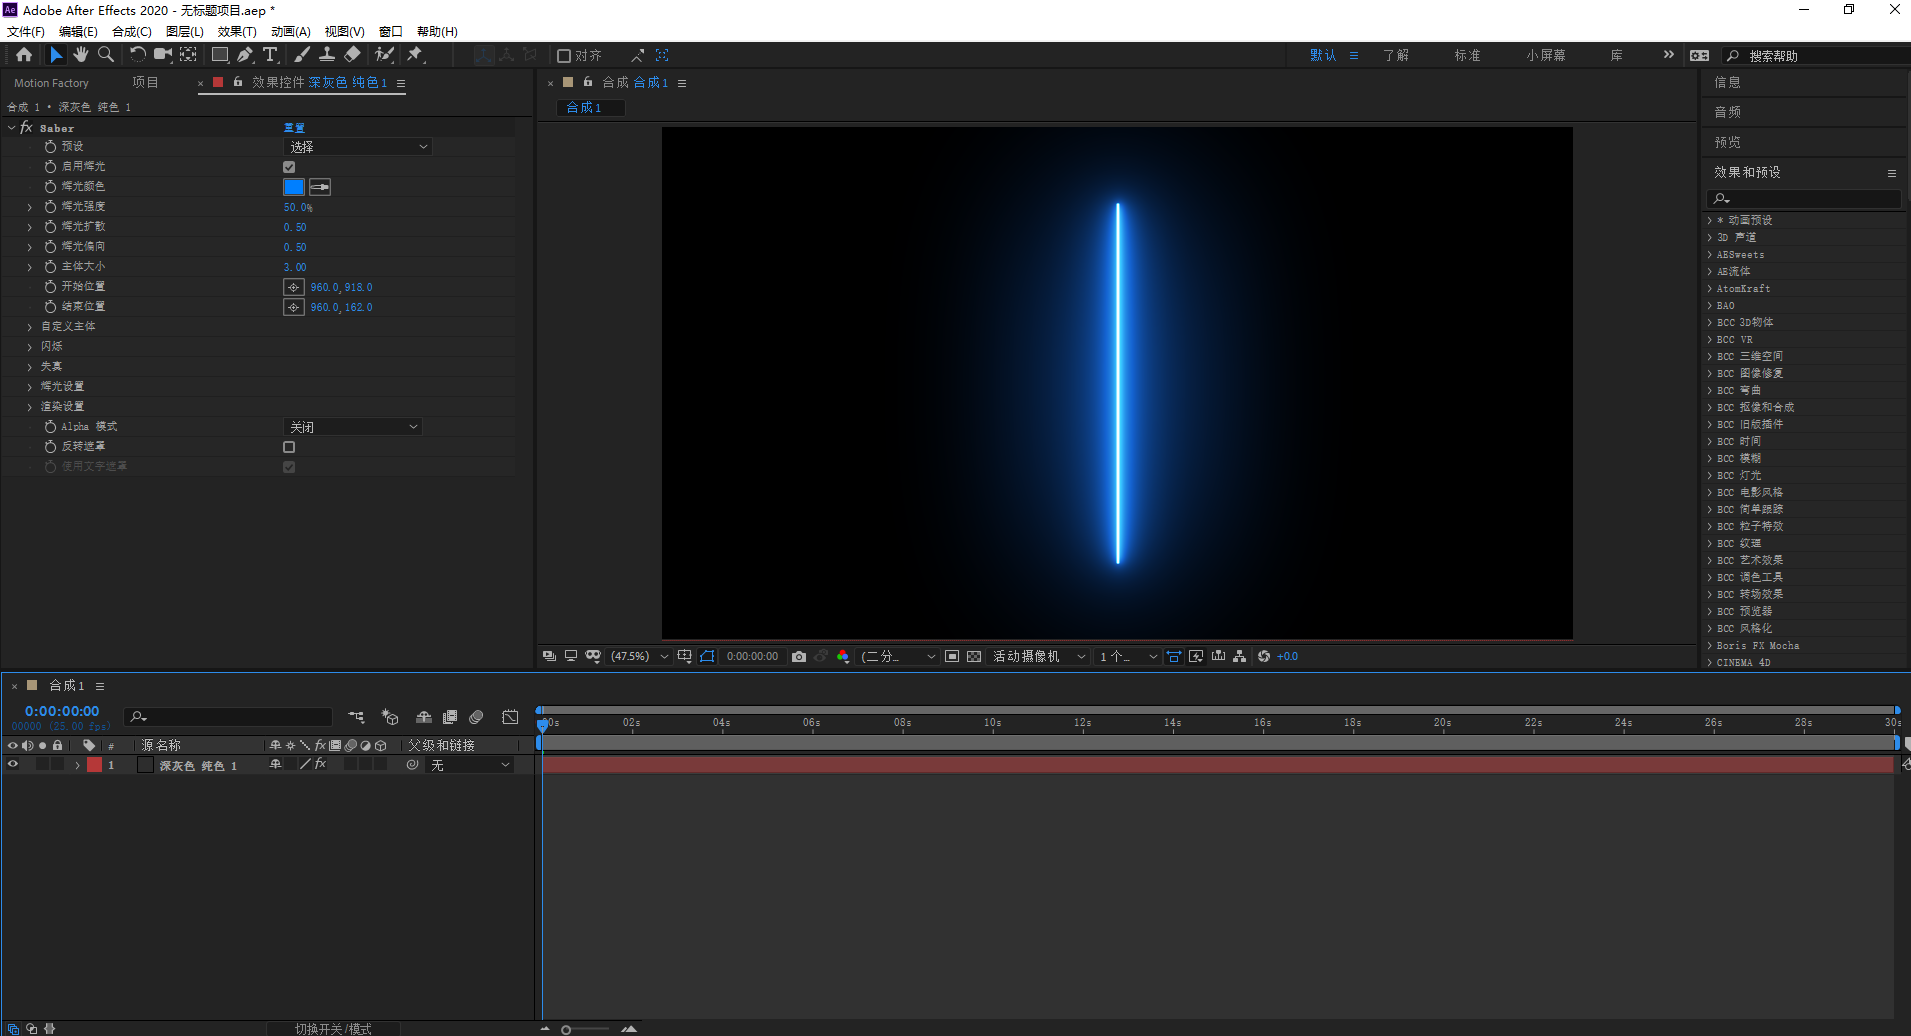Toggle transparency grid in composition viewer
This screenshot has height=1036, width=1911.
[x=974, y=656]
